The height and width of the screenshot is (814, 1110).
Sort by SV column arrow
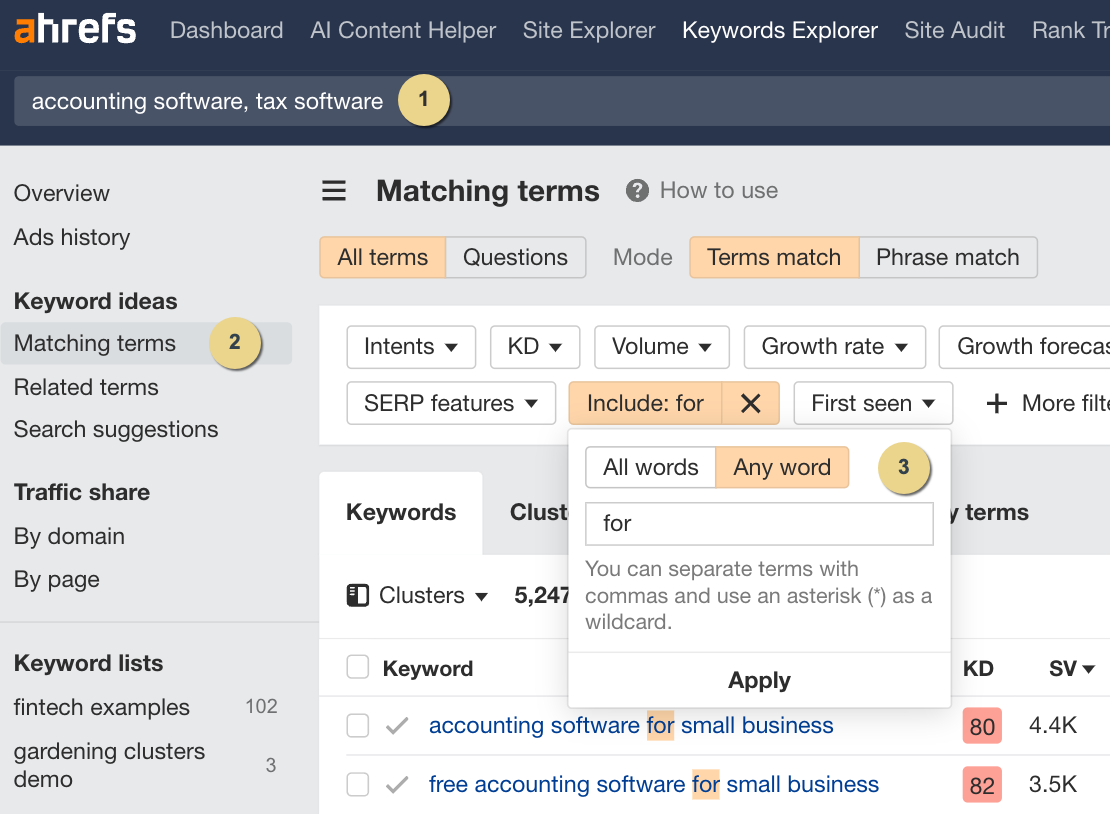coord(1089,669)
